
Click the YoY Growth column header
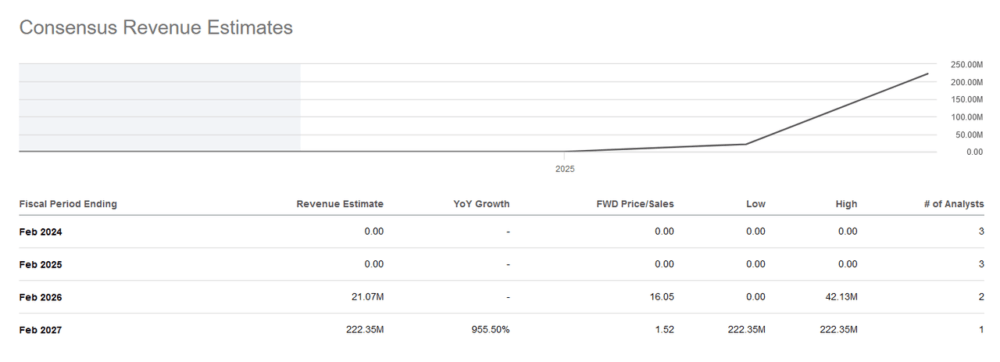tap(482, 204)
